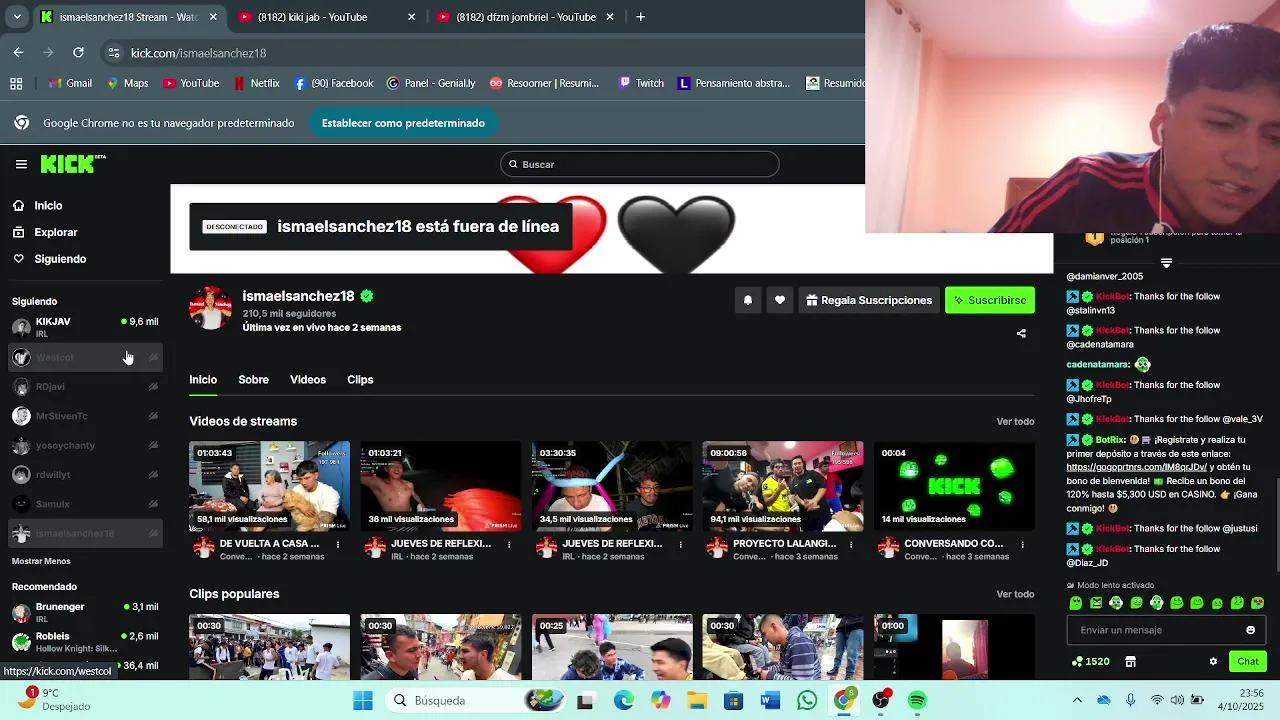Open Explorar in the left sidebar
1280x720 pixels.
click(55, 232)
